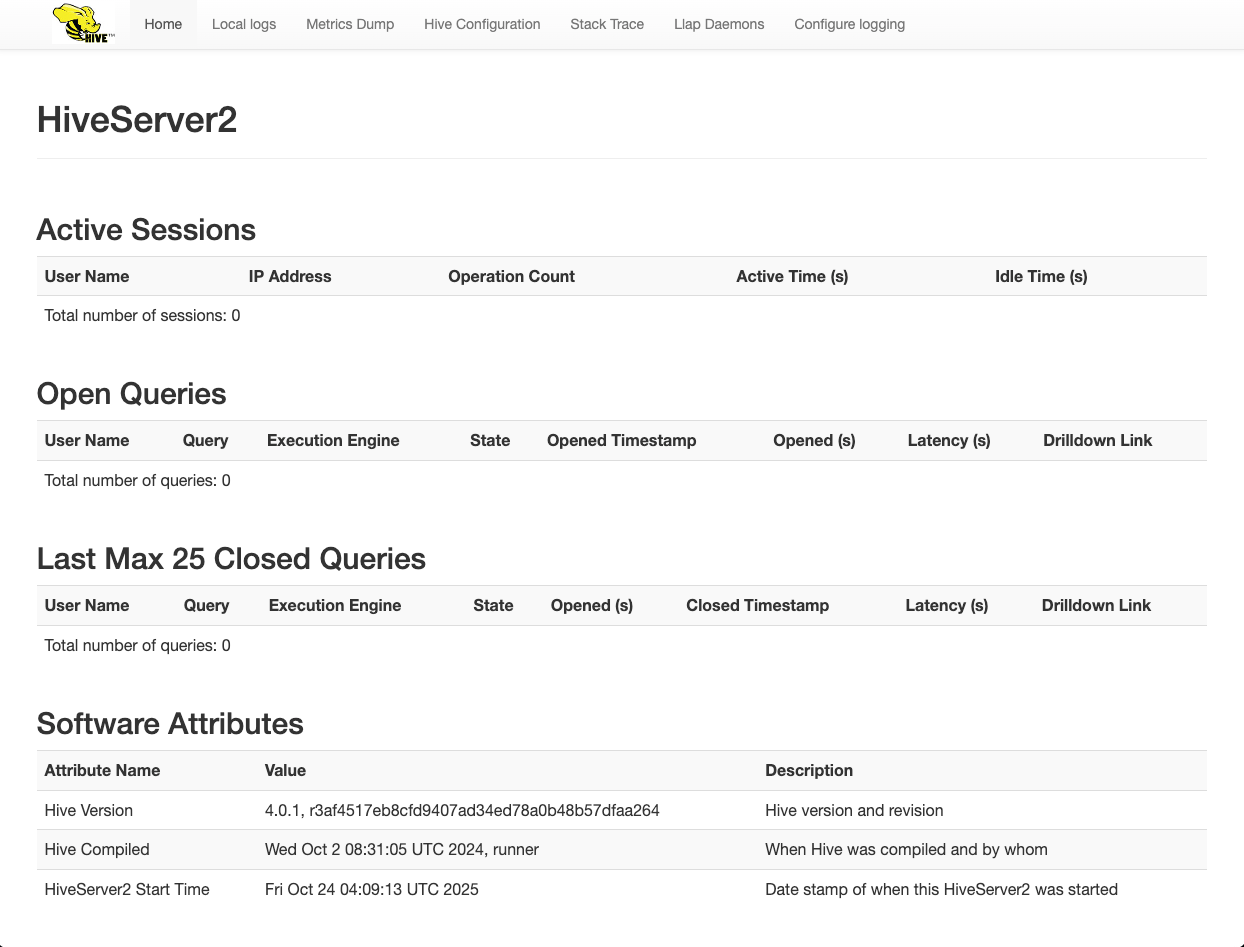Click the HiveServer2 Start Time value
Viewport: 1244px width, 947px height.
[x=372, y=889]
